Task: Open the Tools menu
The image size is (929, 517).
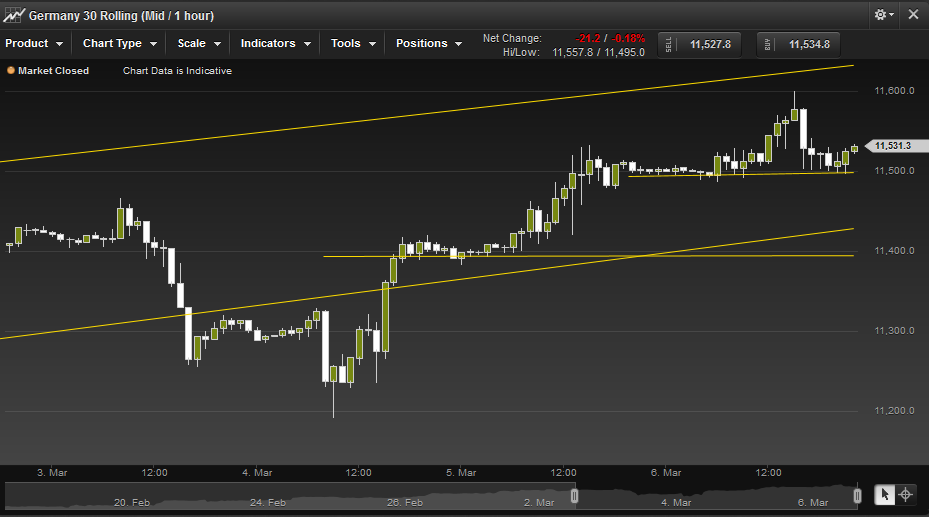Action: 353,43
